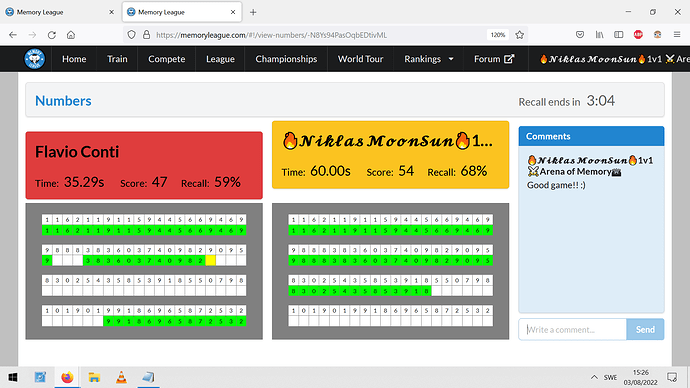Bookmark this page with star icon

(x=520, y=35)
